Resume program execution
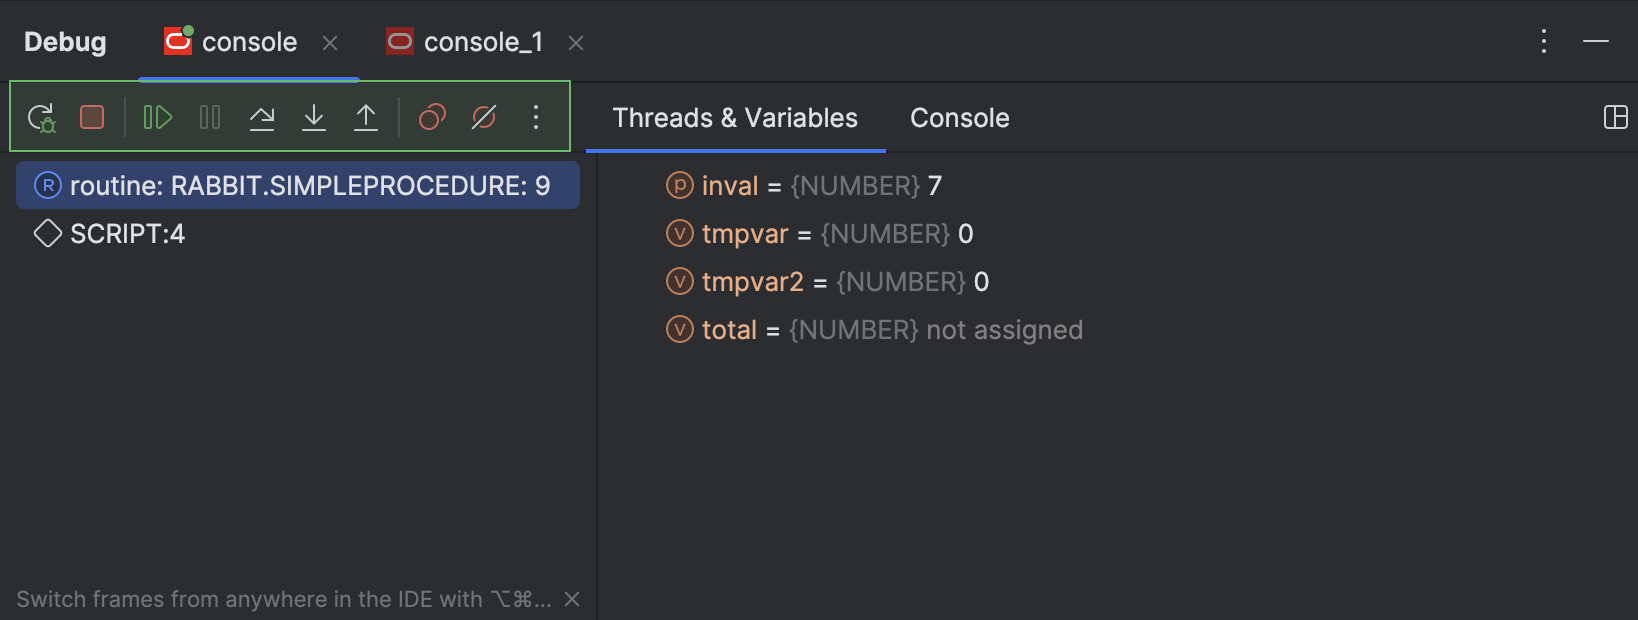This screenshot has height=620, width=1638. (158, 117)
